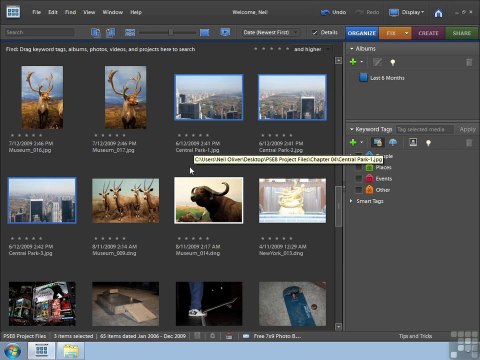Edit album pencil icon
Screen dimensions: 480x360
click(x=377, y=62)
